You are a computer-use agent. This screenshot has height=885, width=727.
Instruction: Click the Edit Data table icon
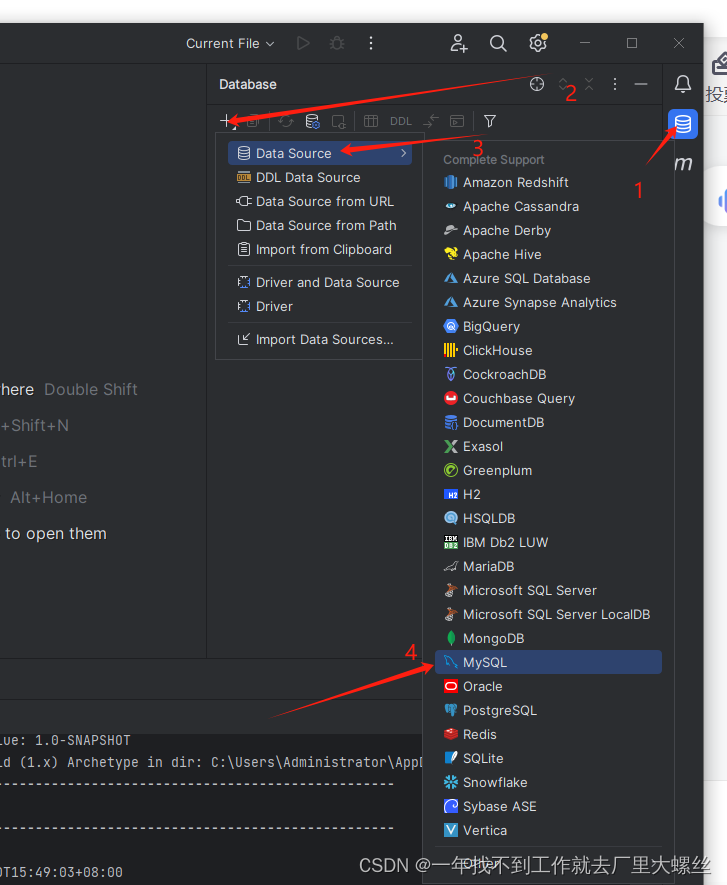pos(371,121)
